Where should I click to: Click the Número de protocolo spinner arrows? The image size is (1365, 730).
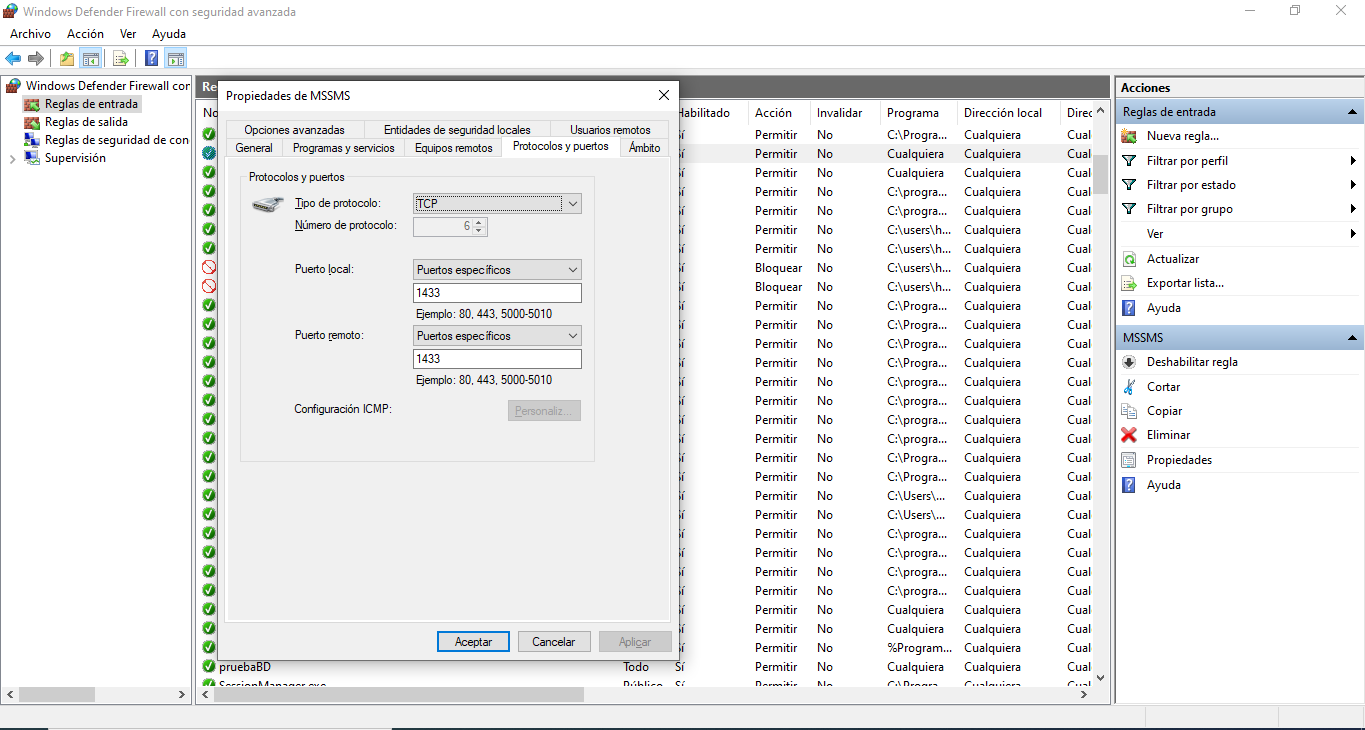click(x=479, y=227)
